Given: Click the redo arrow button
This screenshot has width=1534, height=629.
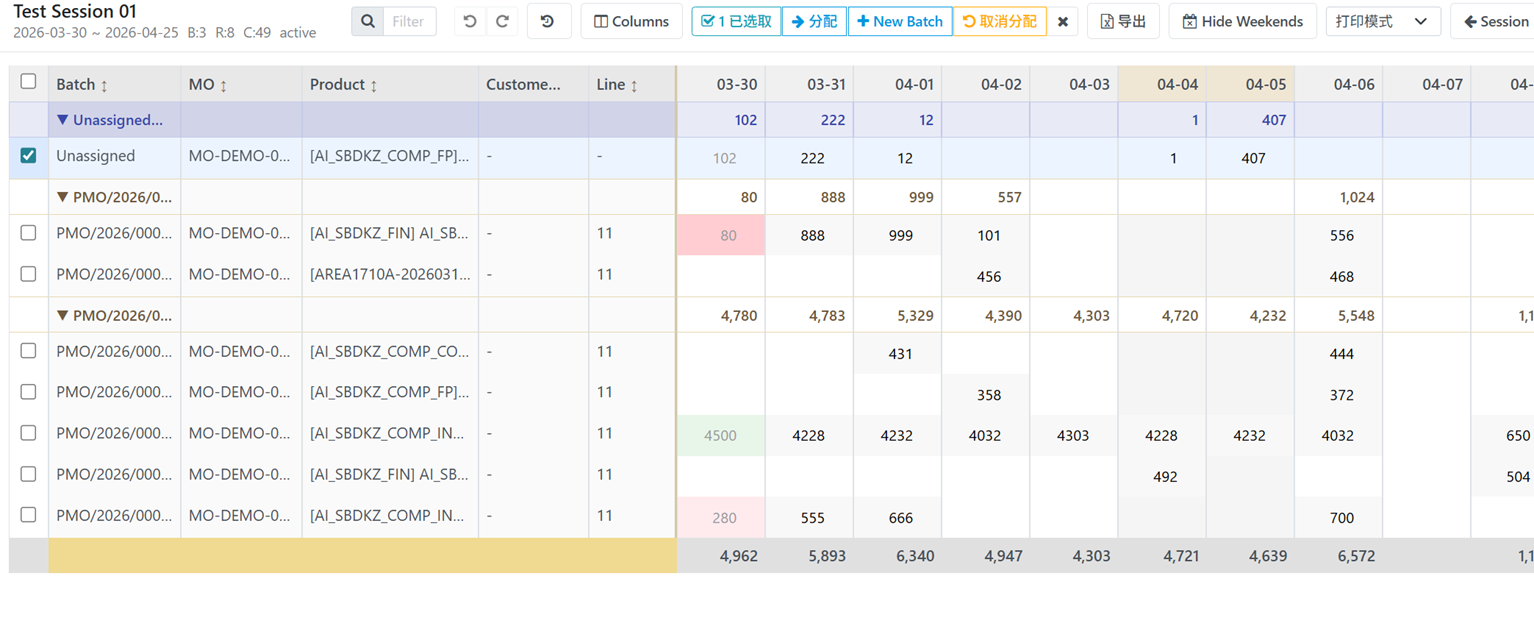Looking at the screenshot, I should pos(502,21).
